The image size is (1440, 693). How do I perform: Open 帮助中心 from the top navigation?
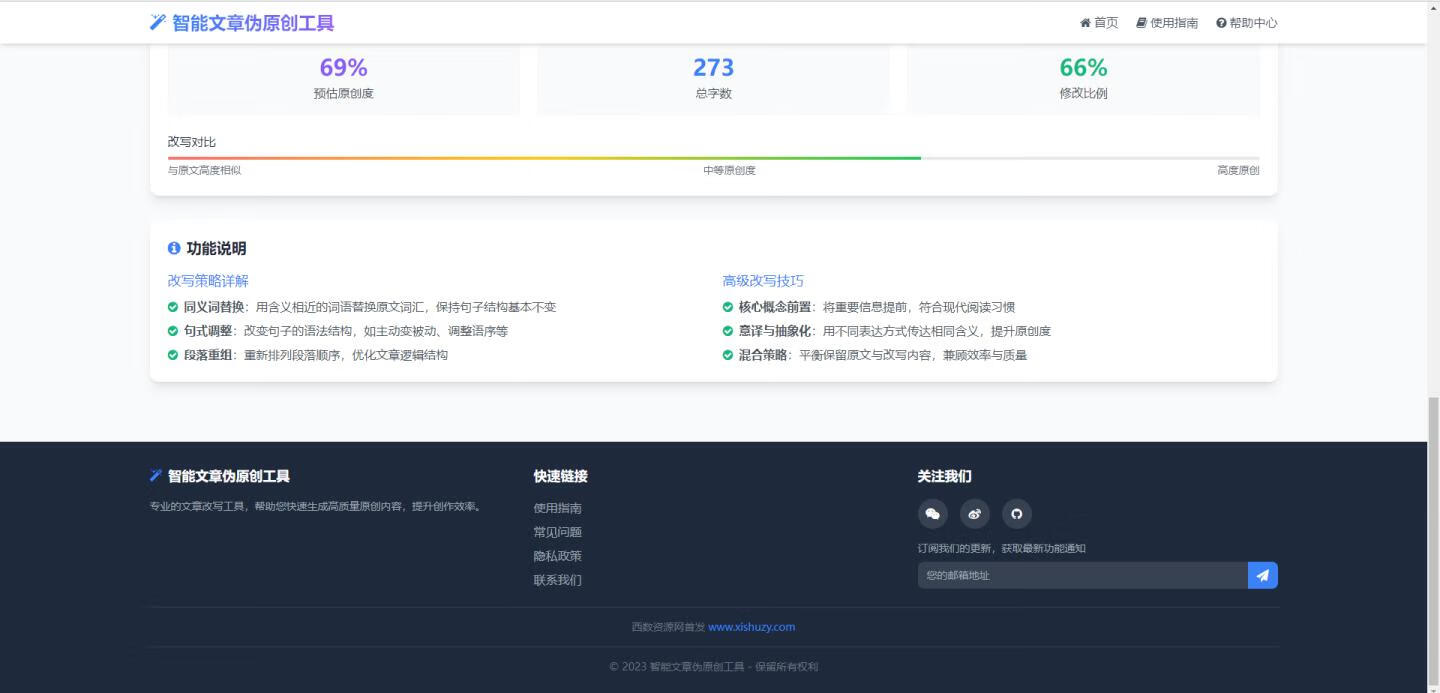(x=1247, y=22)
